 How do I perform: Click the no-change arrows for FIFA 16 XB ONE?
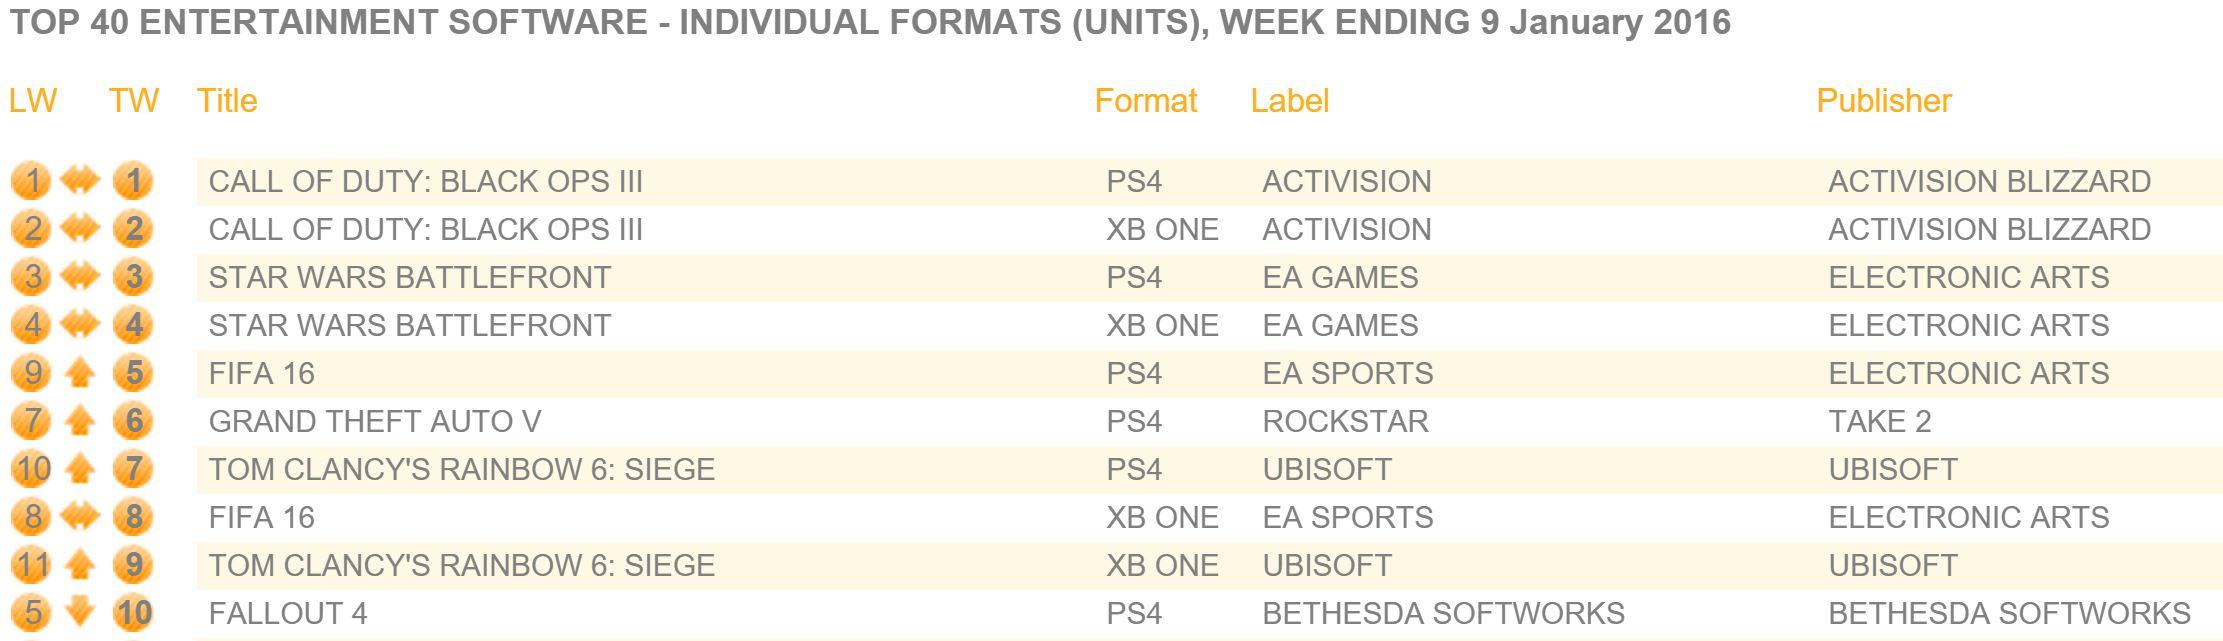pos(80,517)
